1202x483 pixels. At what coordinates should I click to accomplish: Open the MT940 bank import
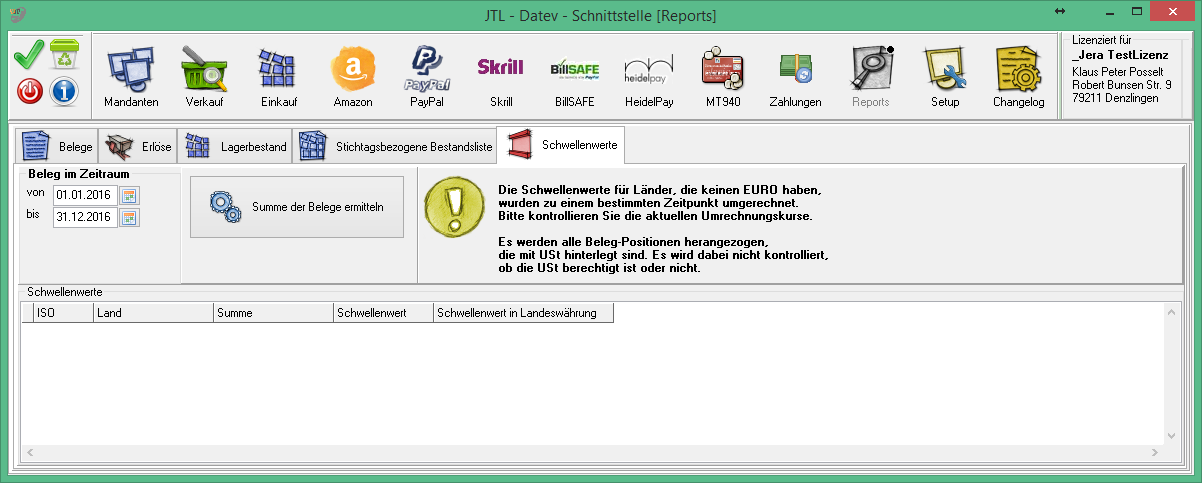pos(723,76)
